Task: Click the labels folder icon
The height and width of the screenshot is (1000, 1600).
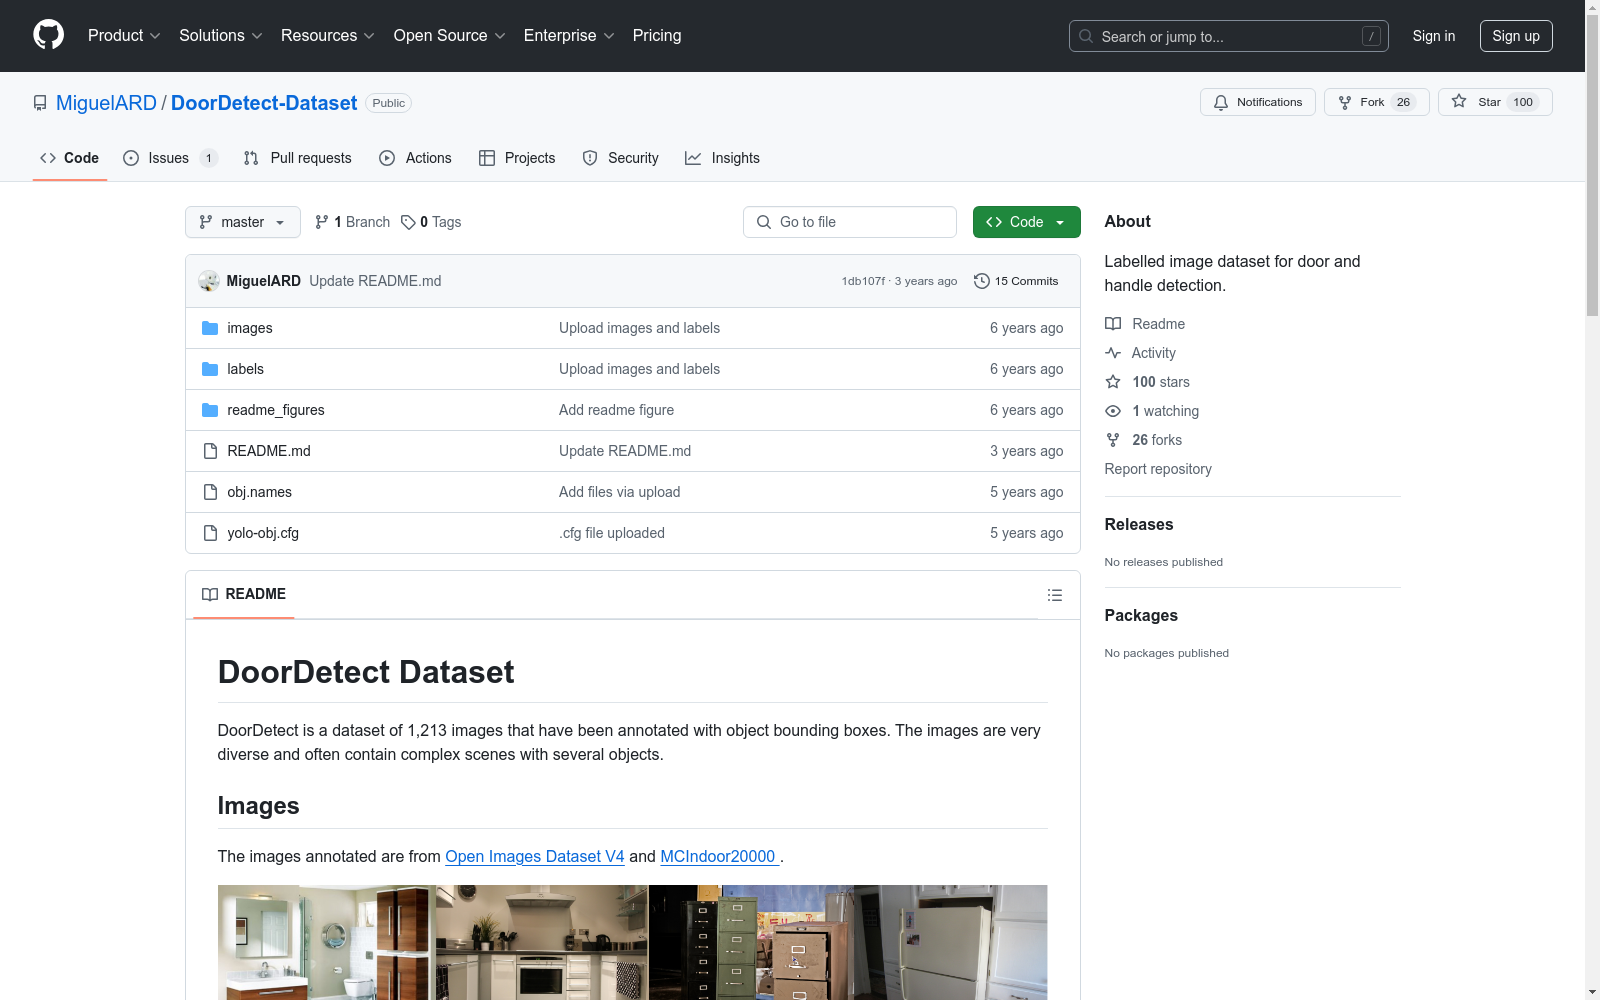Action: (210, 369)
